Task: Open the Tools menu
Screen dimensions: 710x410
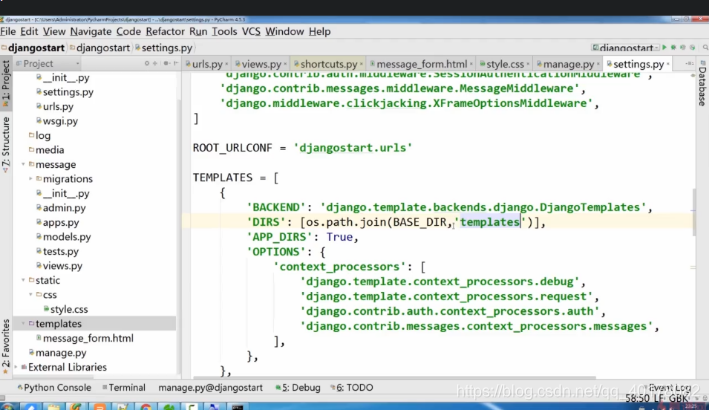Action: click(x=224, y=32)
